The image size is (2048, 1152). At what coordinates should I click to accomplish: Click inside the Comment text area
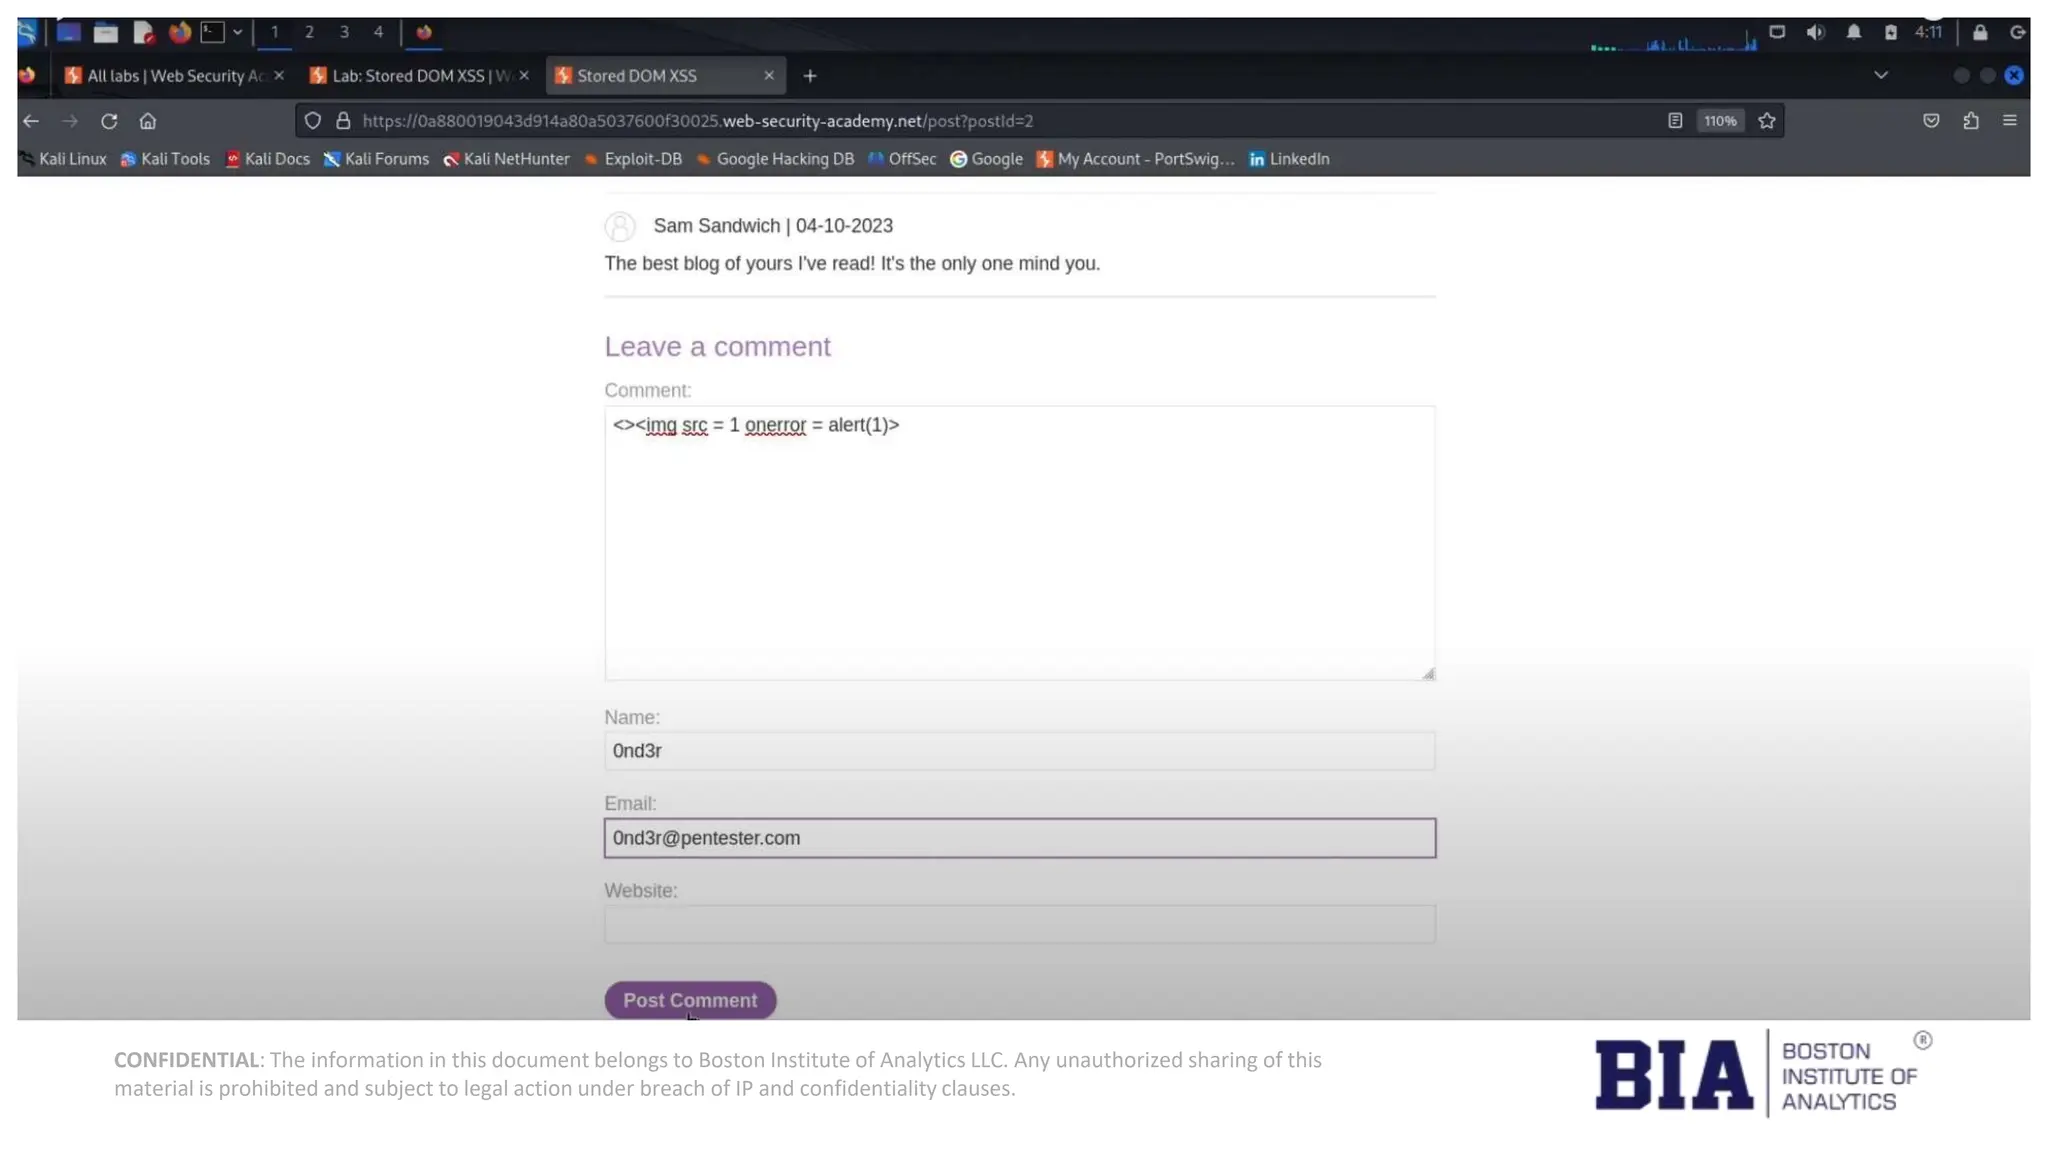[1020, 543]
